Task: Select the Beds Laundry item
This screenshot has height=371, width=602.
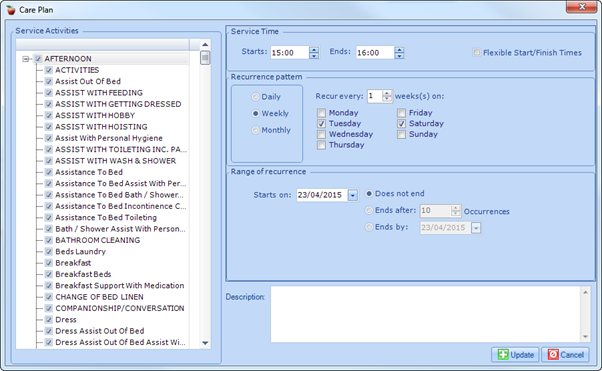Action: 80,252
